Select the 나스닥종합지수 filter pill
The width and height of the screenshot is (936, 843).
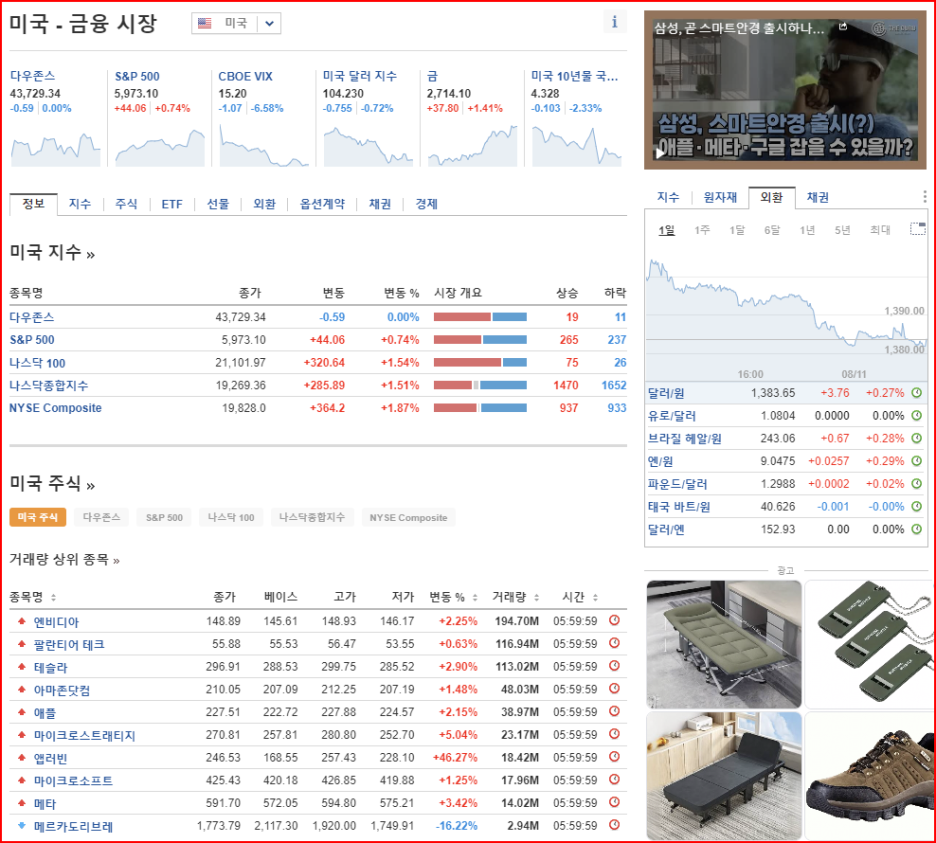click(x=312, y=517)
